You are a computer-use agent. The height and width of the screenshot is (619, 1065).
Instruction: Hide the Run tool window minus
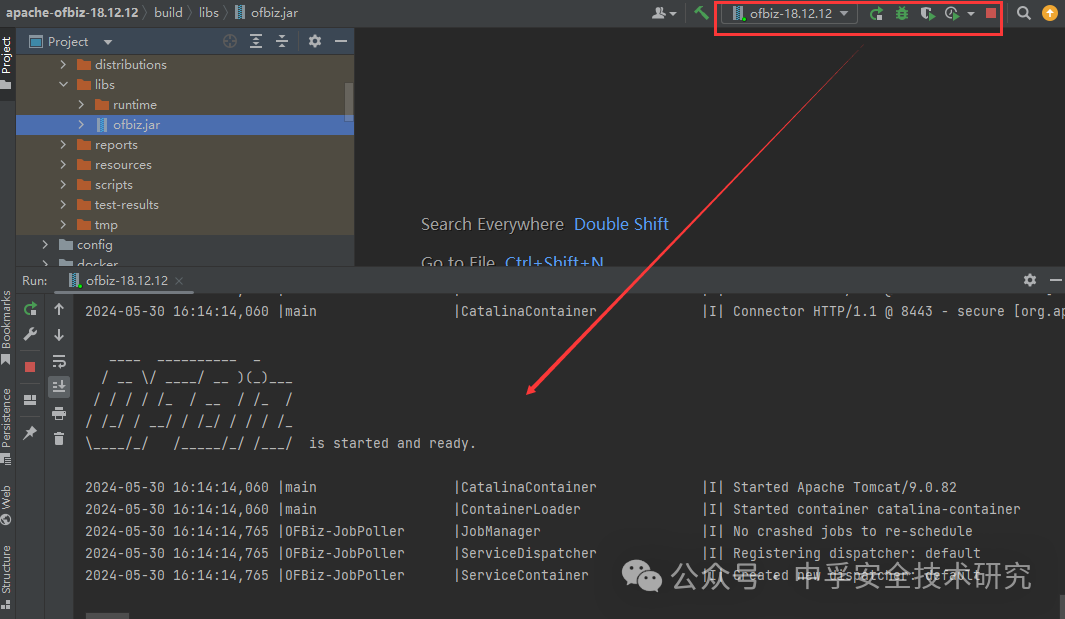[1055, 280]
